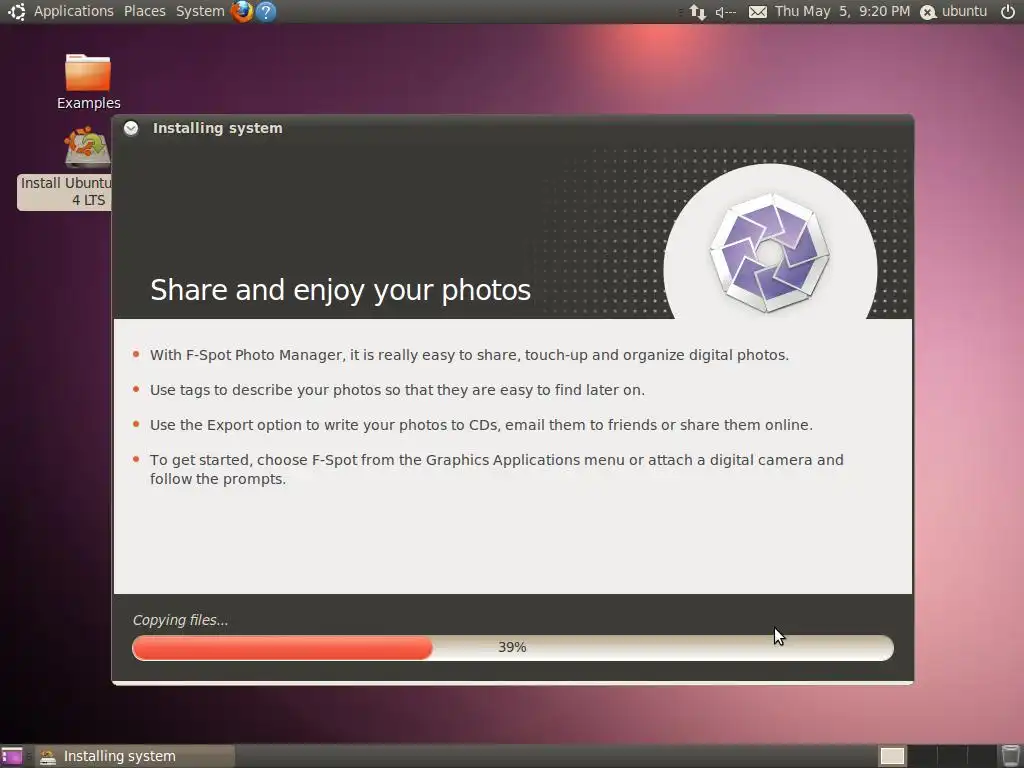Open the power session menu
Screen dimensions: 1024x768
1008,11
